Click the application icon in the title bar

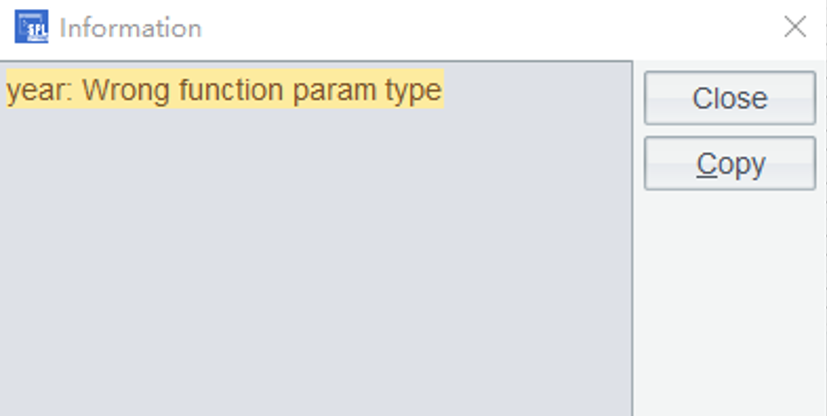click(31, 27)
